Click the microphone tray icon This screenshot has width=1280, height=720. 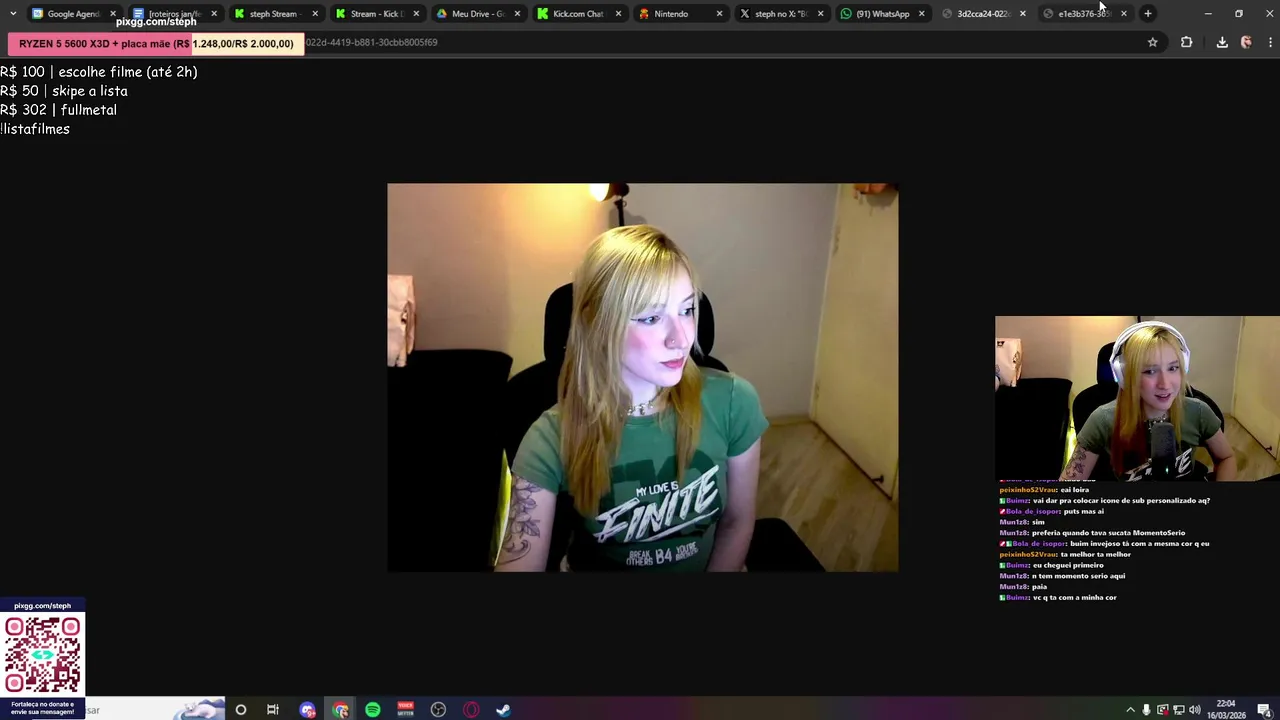[x=1146, y=710]
